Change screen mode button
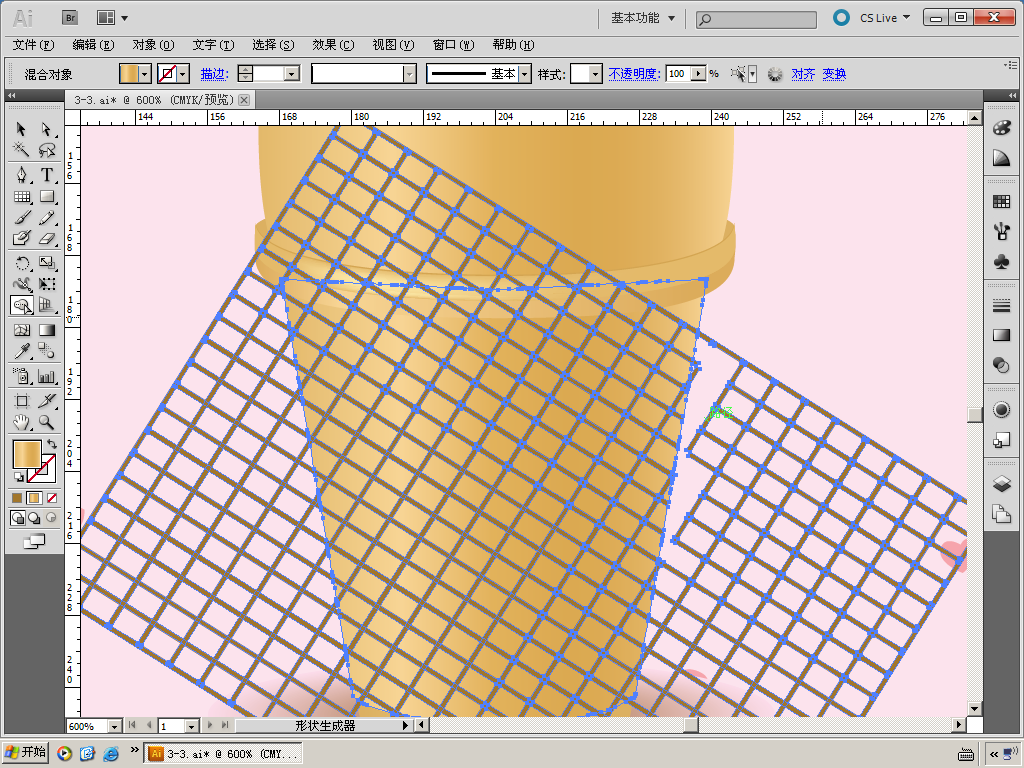Image resolution: width=1024 pixels, height=768 pixels. [x=34, y=542]
